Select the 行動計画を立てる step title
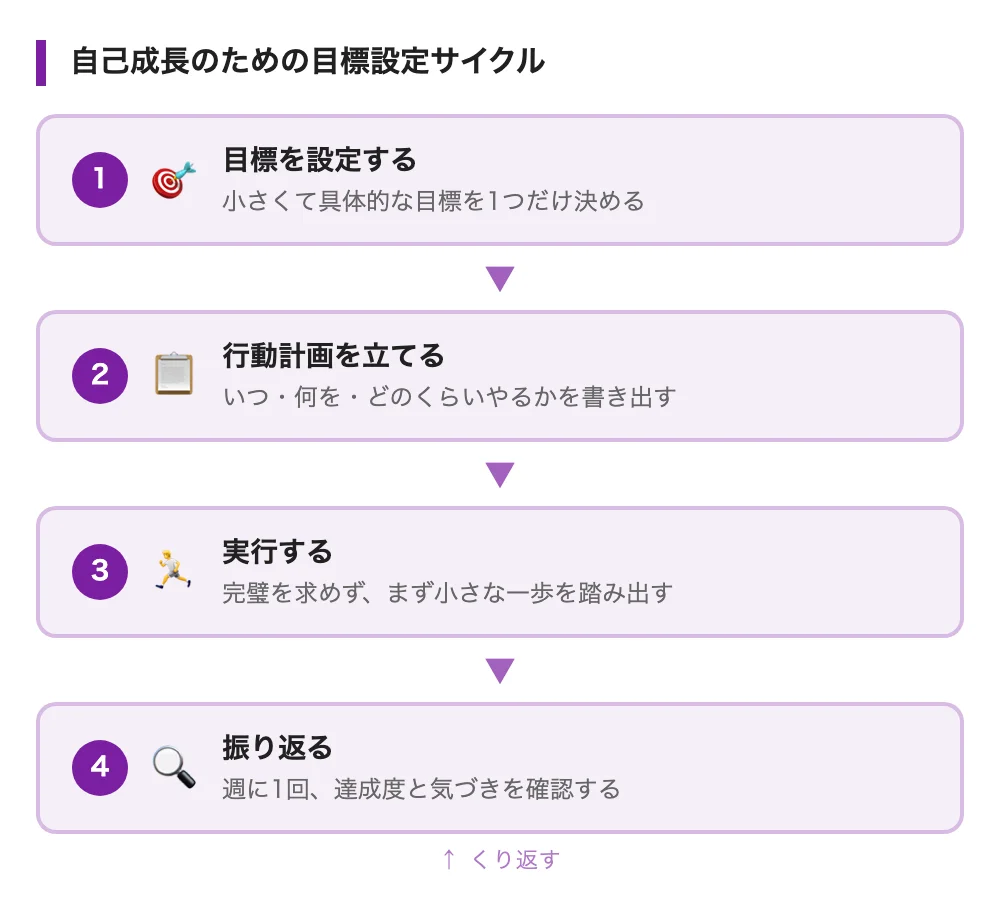This screenshot has width=1000, height=924. tap(333, 355)
